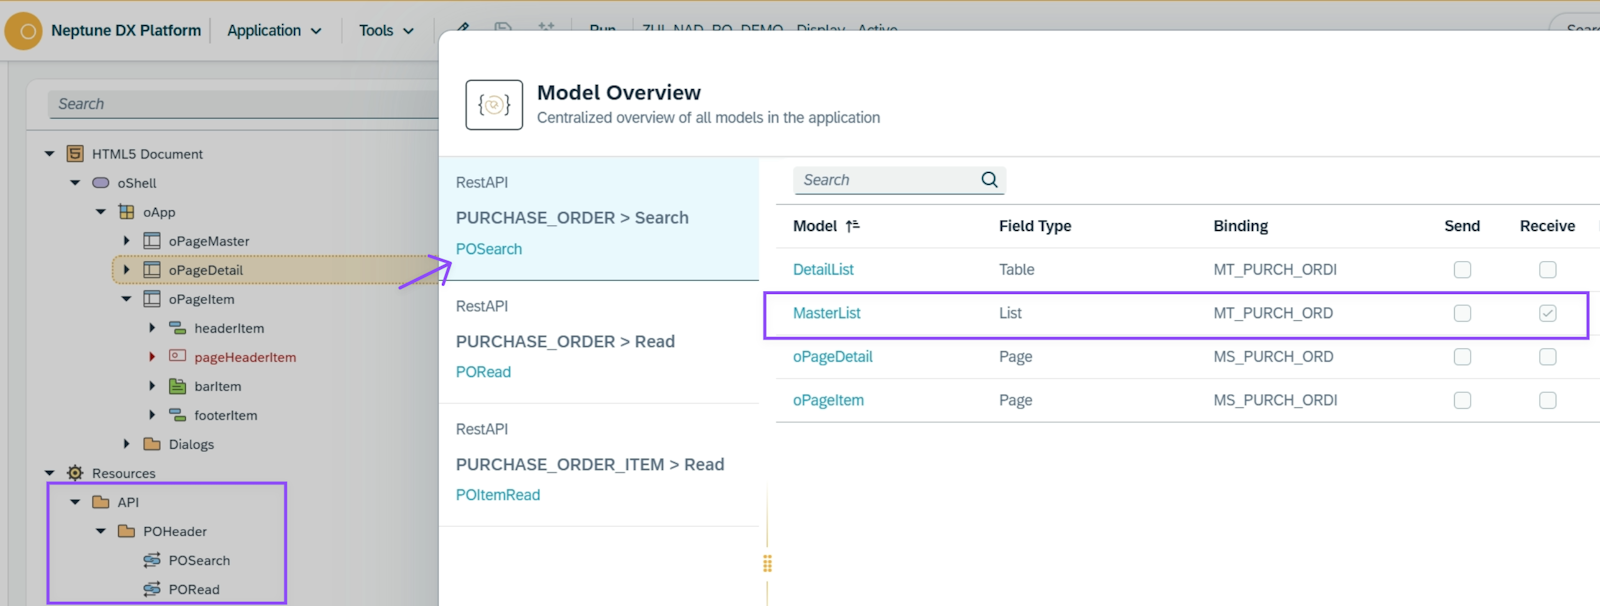1600x606 pixels.
Task: Collapse the oApp tree node
Action: pyautogui.click(x=101, y=212)
